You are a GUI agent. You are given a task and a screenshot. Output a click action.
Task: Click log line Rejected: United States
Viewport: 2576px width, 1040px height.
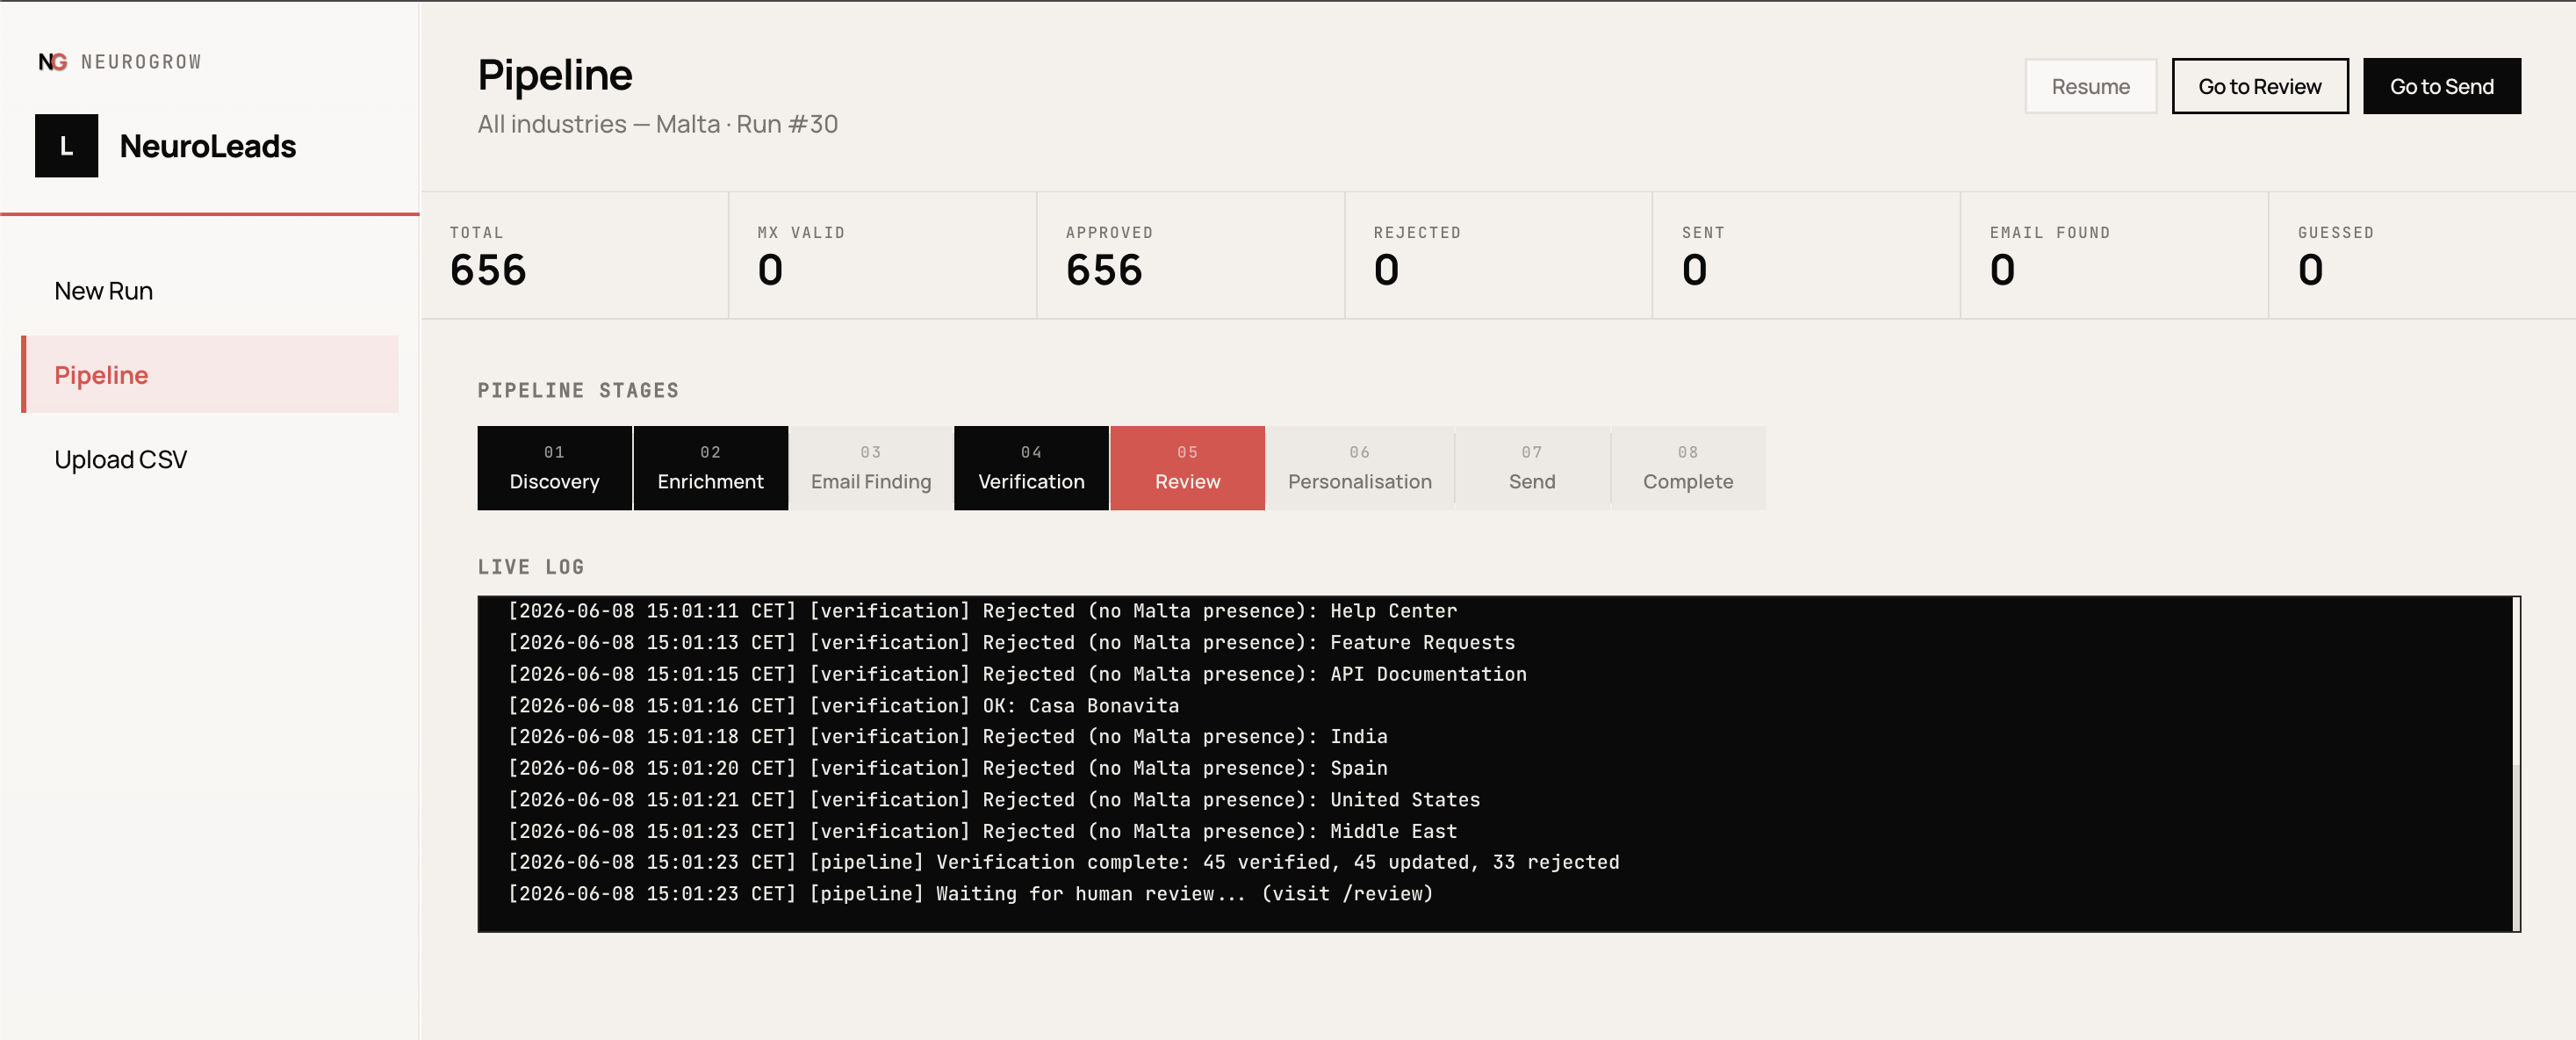coord(994,800)
